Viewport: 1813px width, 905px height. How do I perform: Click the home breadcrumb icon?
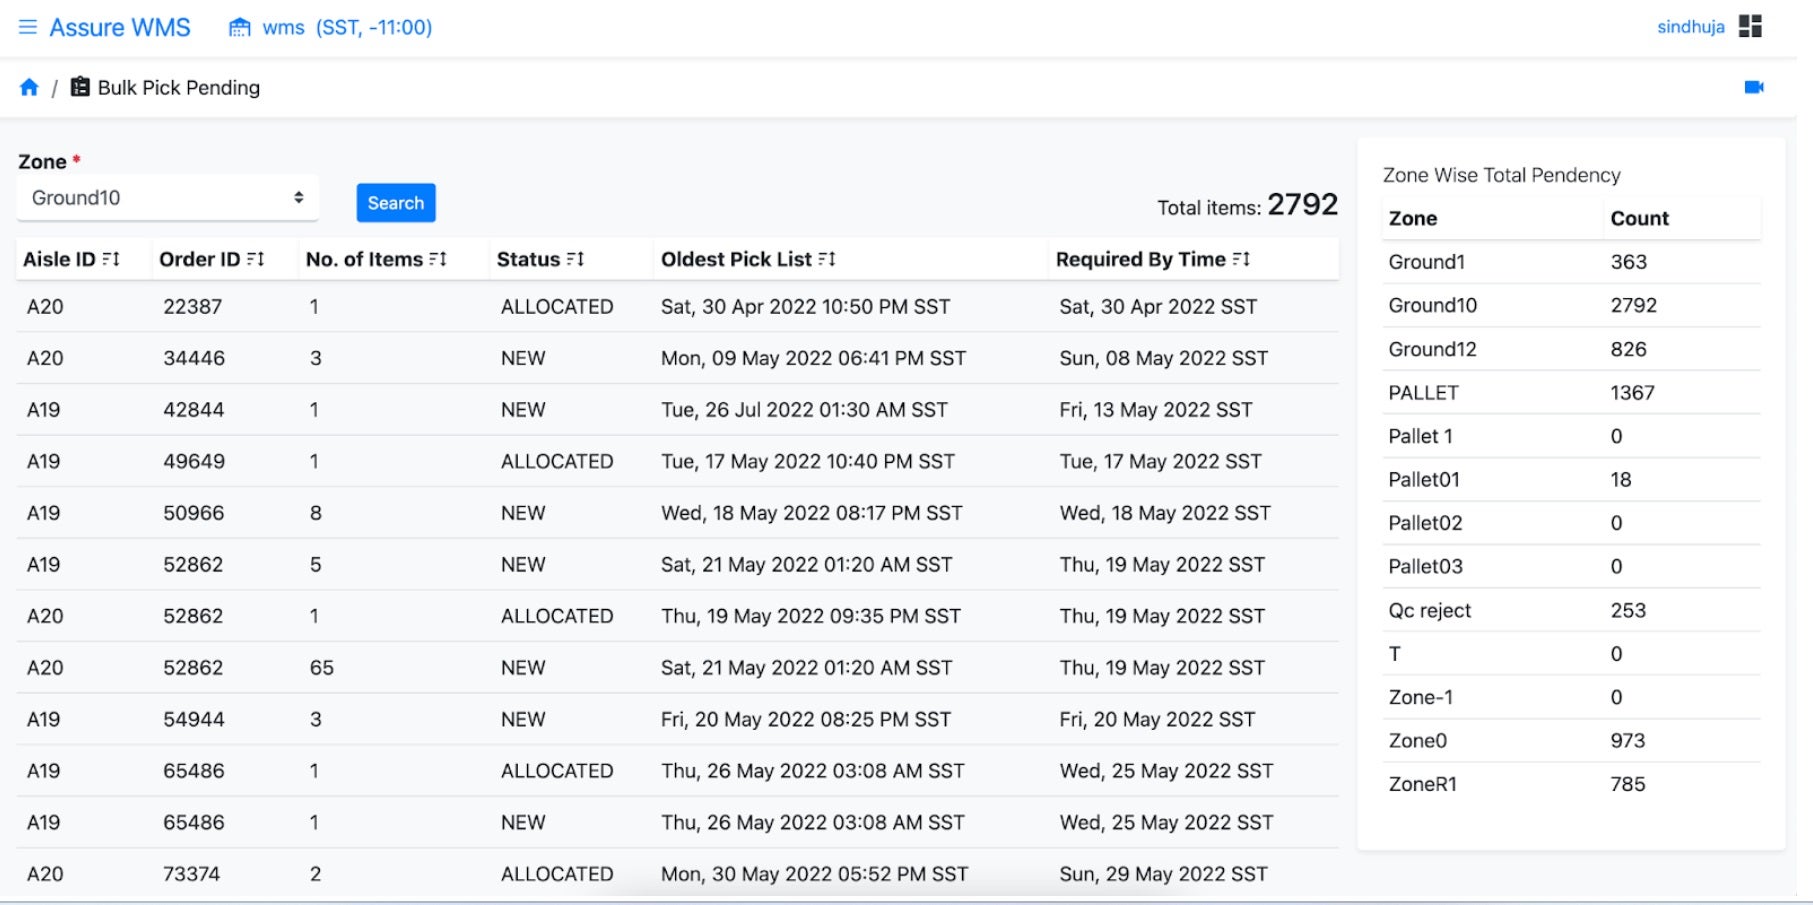point(29,88)
